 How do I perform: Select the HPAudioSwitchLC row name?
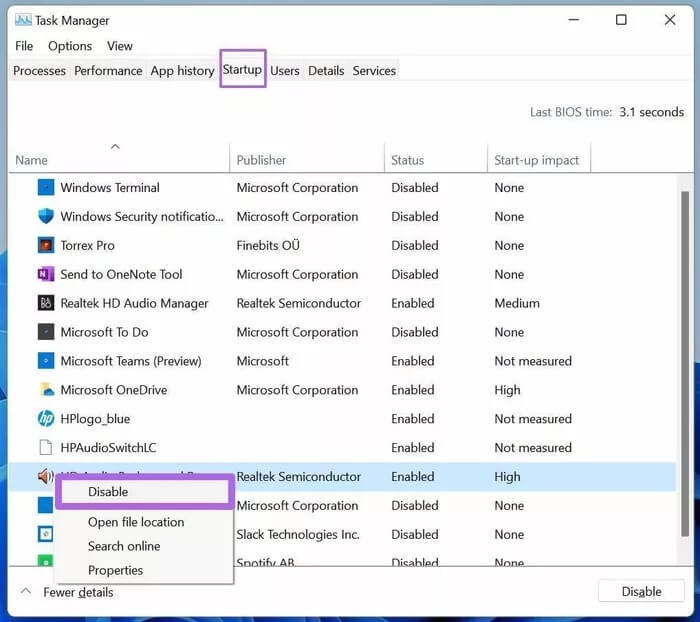pyautogui.click(x=108, y=447)
